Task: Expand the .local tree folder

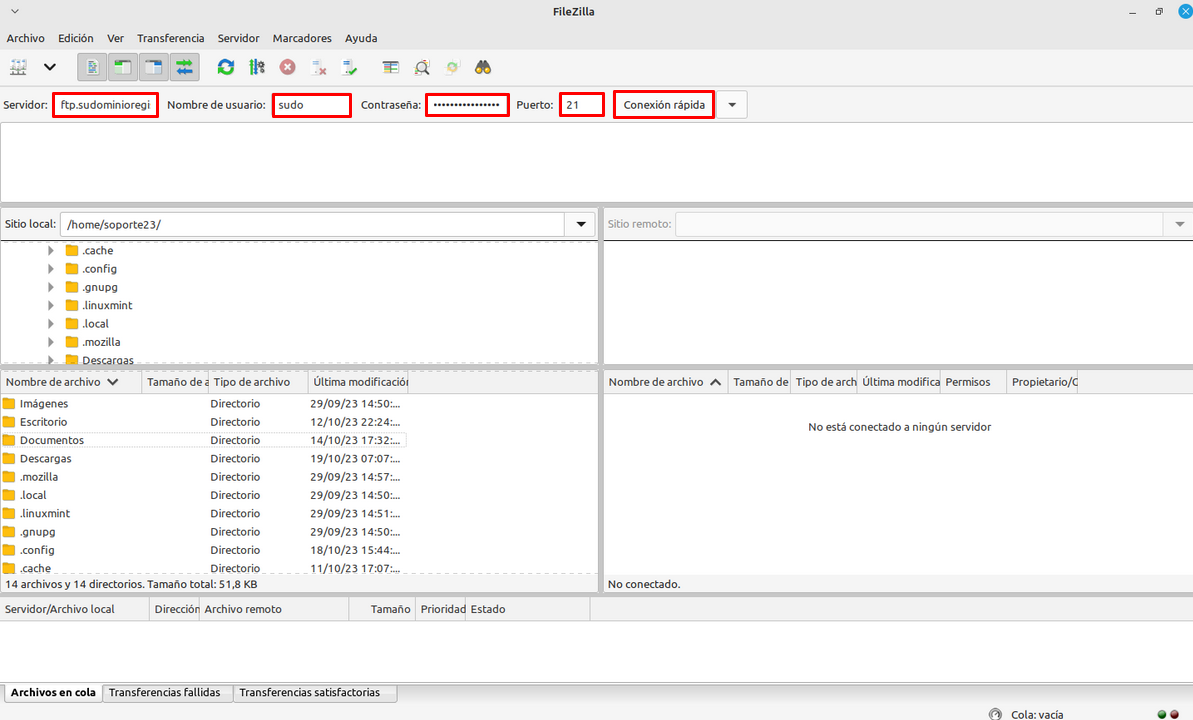Action: (x=51, y=323)
